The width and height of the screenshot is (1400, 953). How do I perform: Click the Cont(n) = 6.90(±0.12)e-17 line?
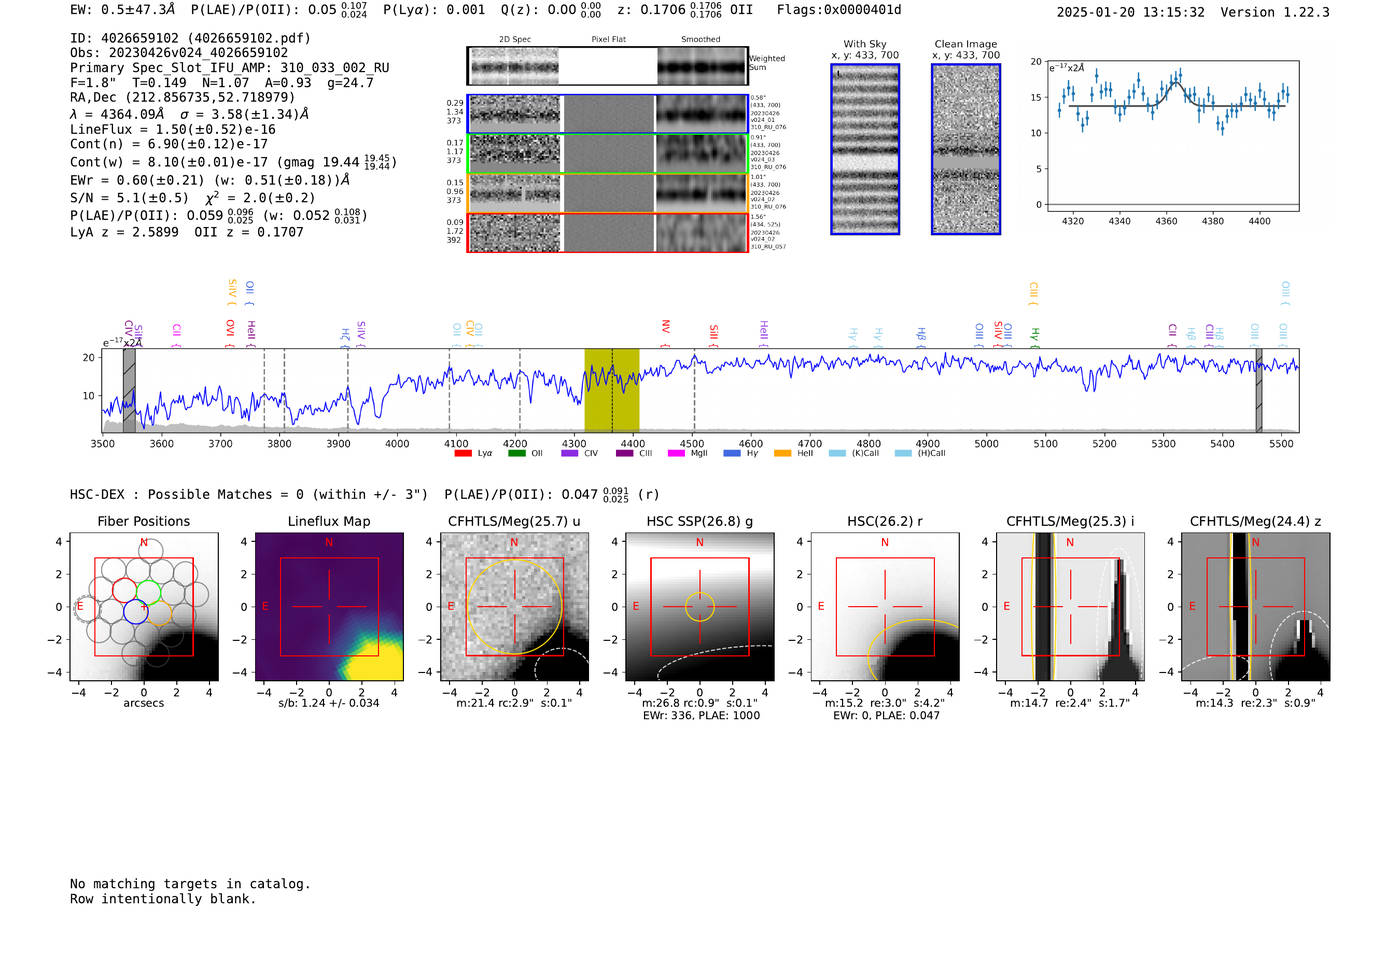(169, 144)
